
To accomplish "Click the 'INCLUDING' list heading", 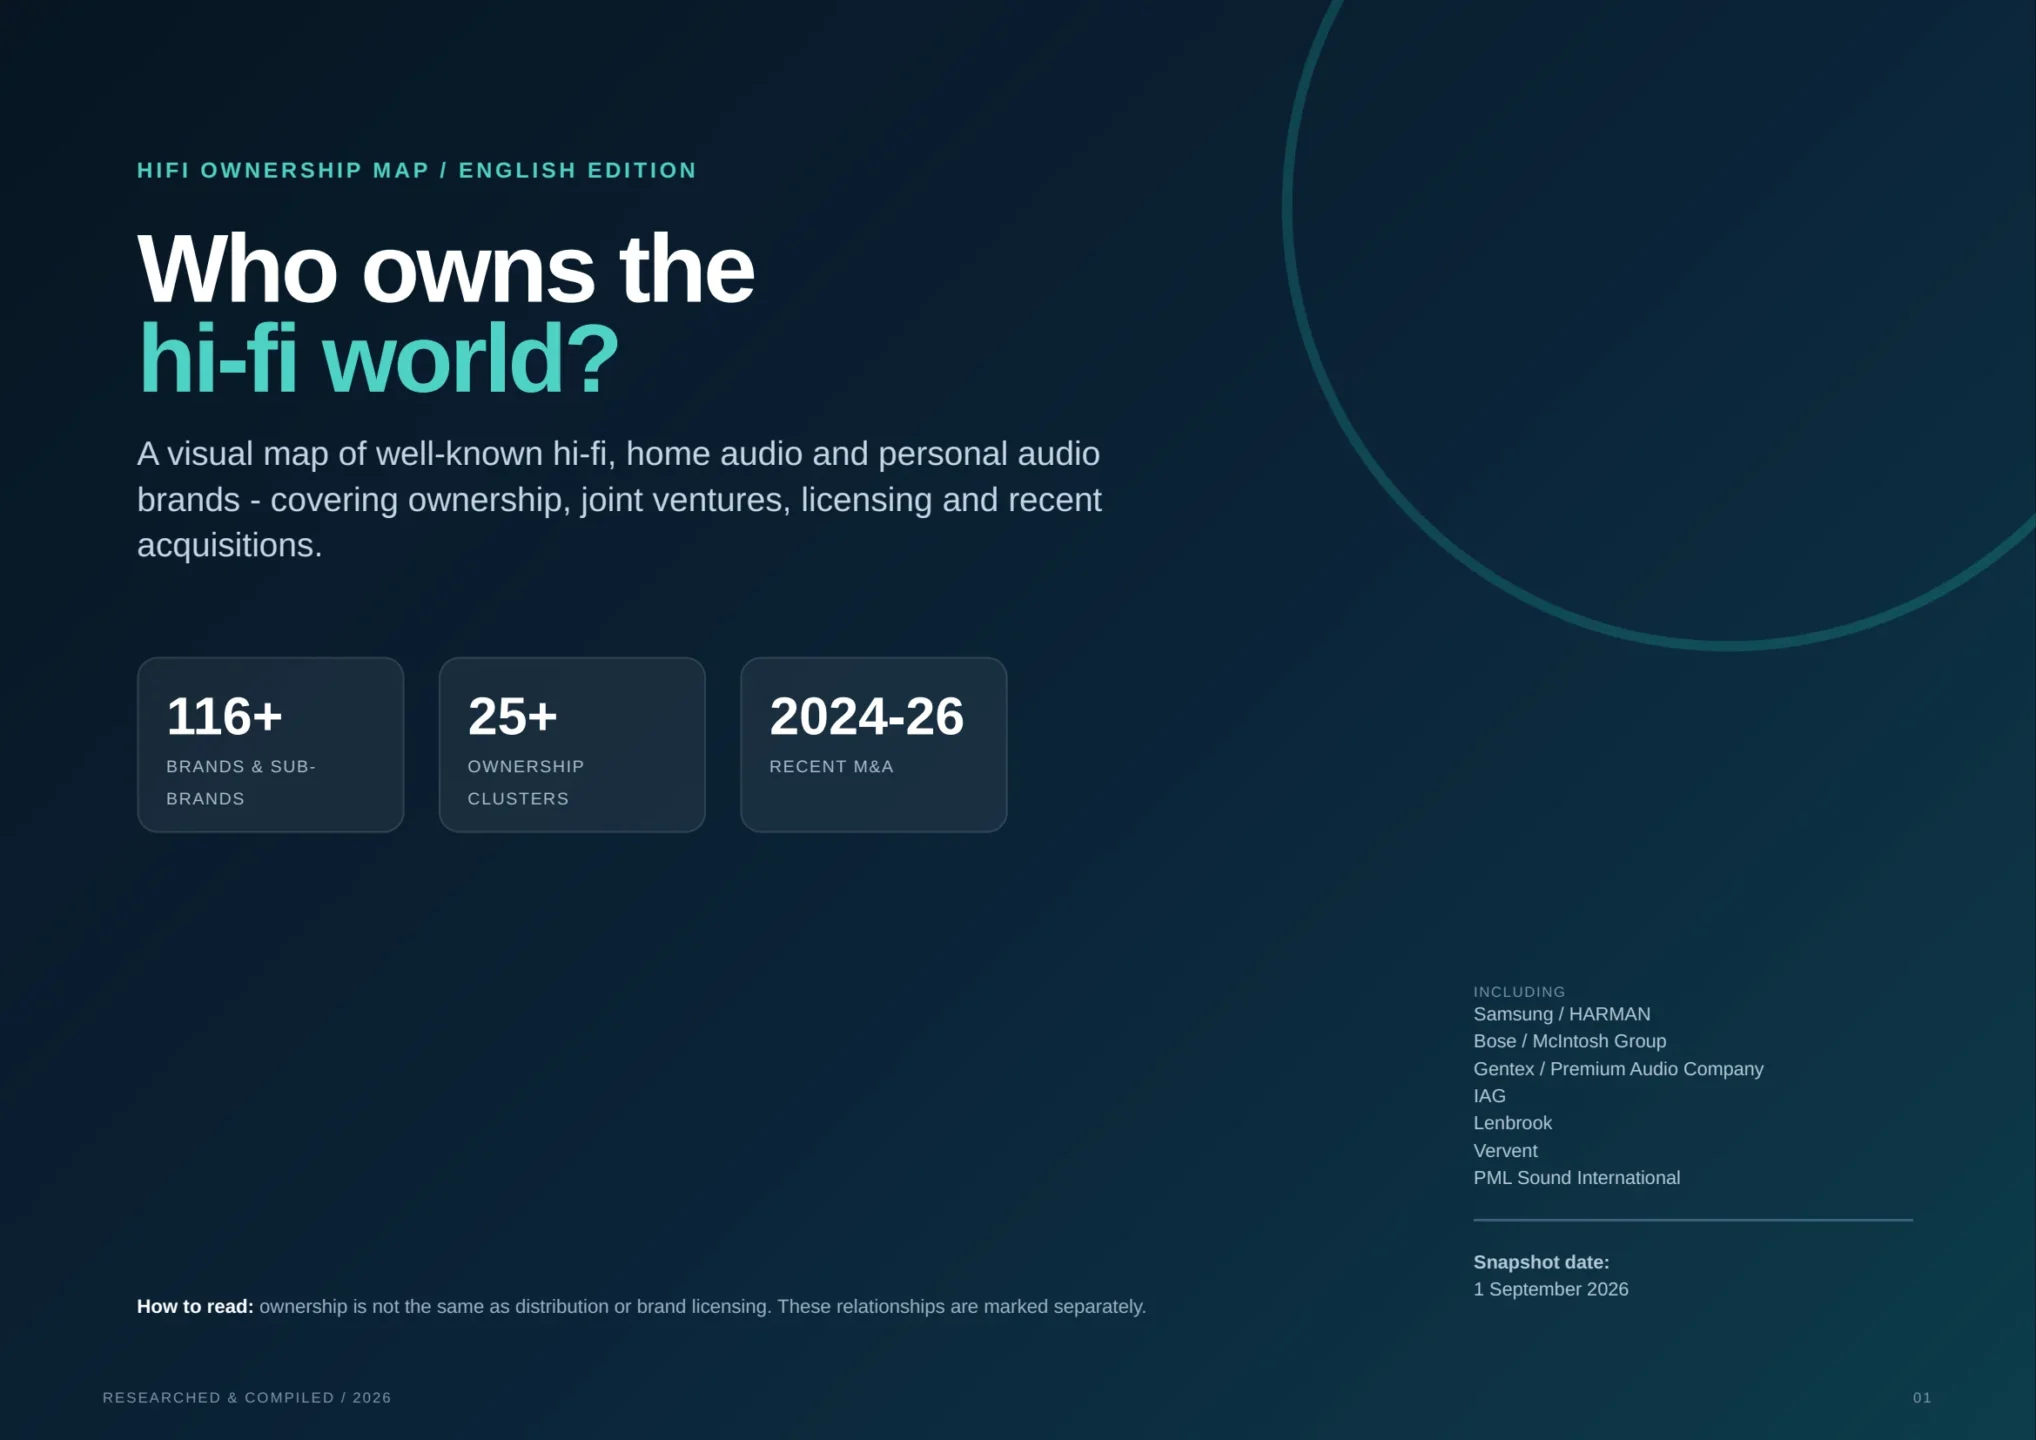I will pos(1519,991).
